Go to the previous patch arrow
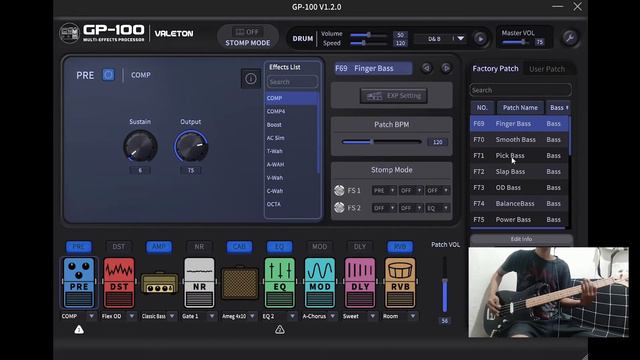640x360 pixels. click(x=426, y=68)
